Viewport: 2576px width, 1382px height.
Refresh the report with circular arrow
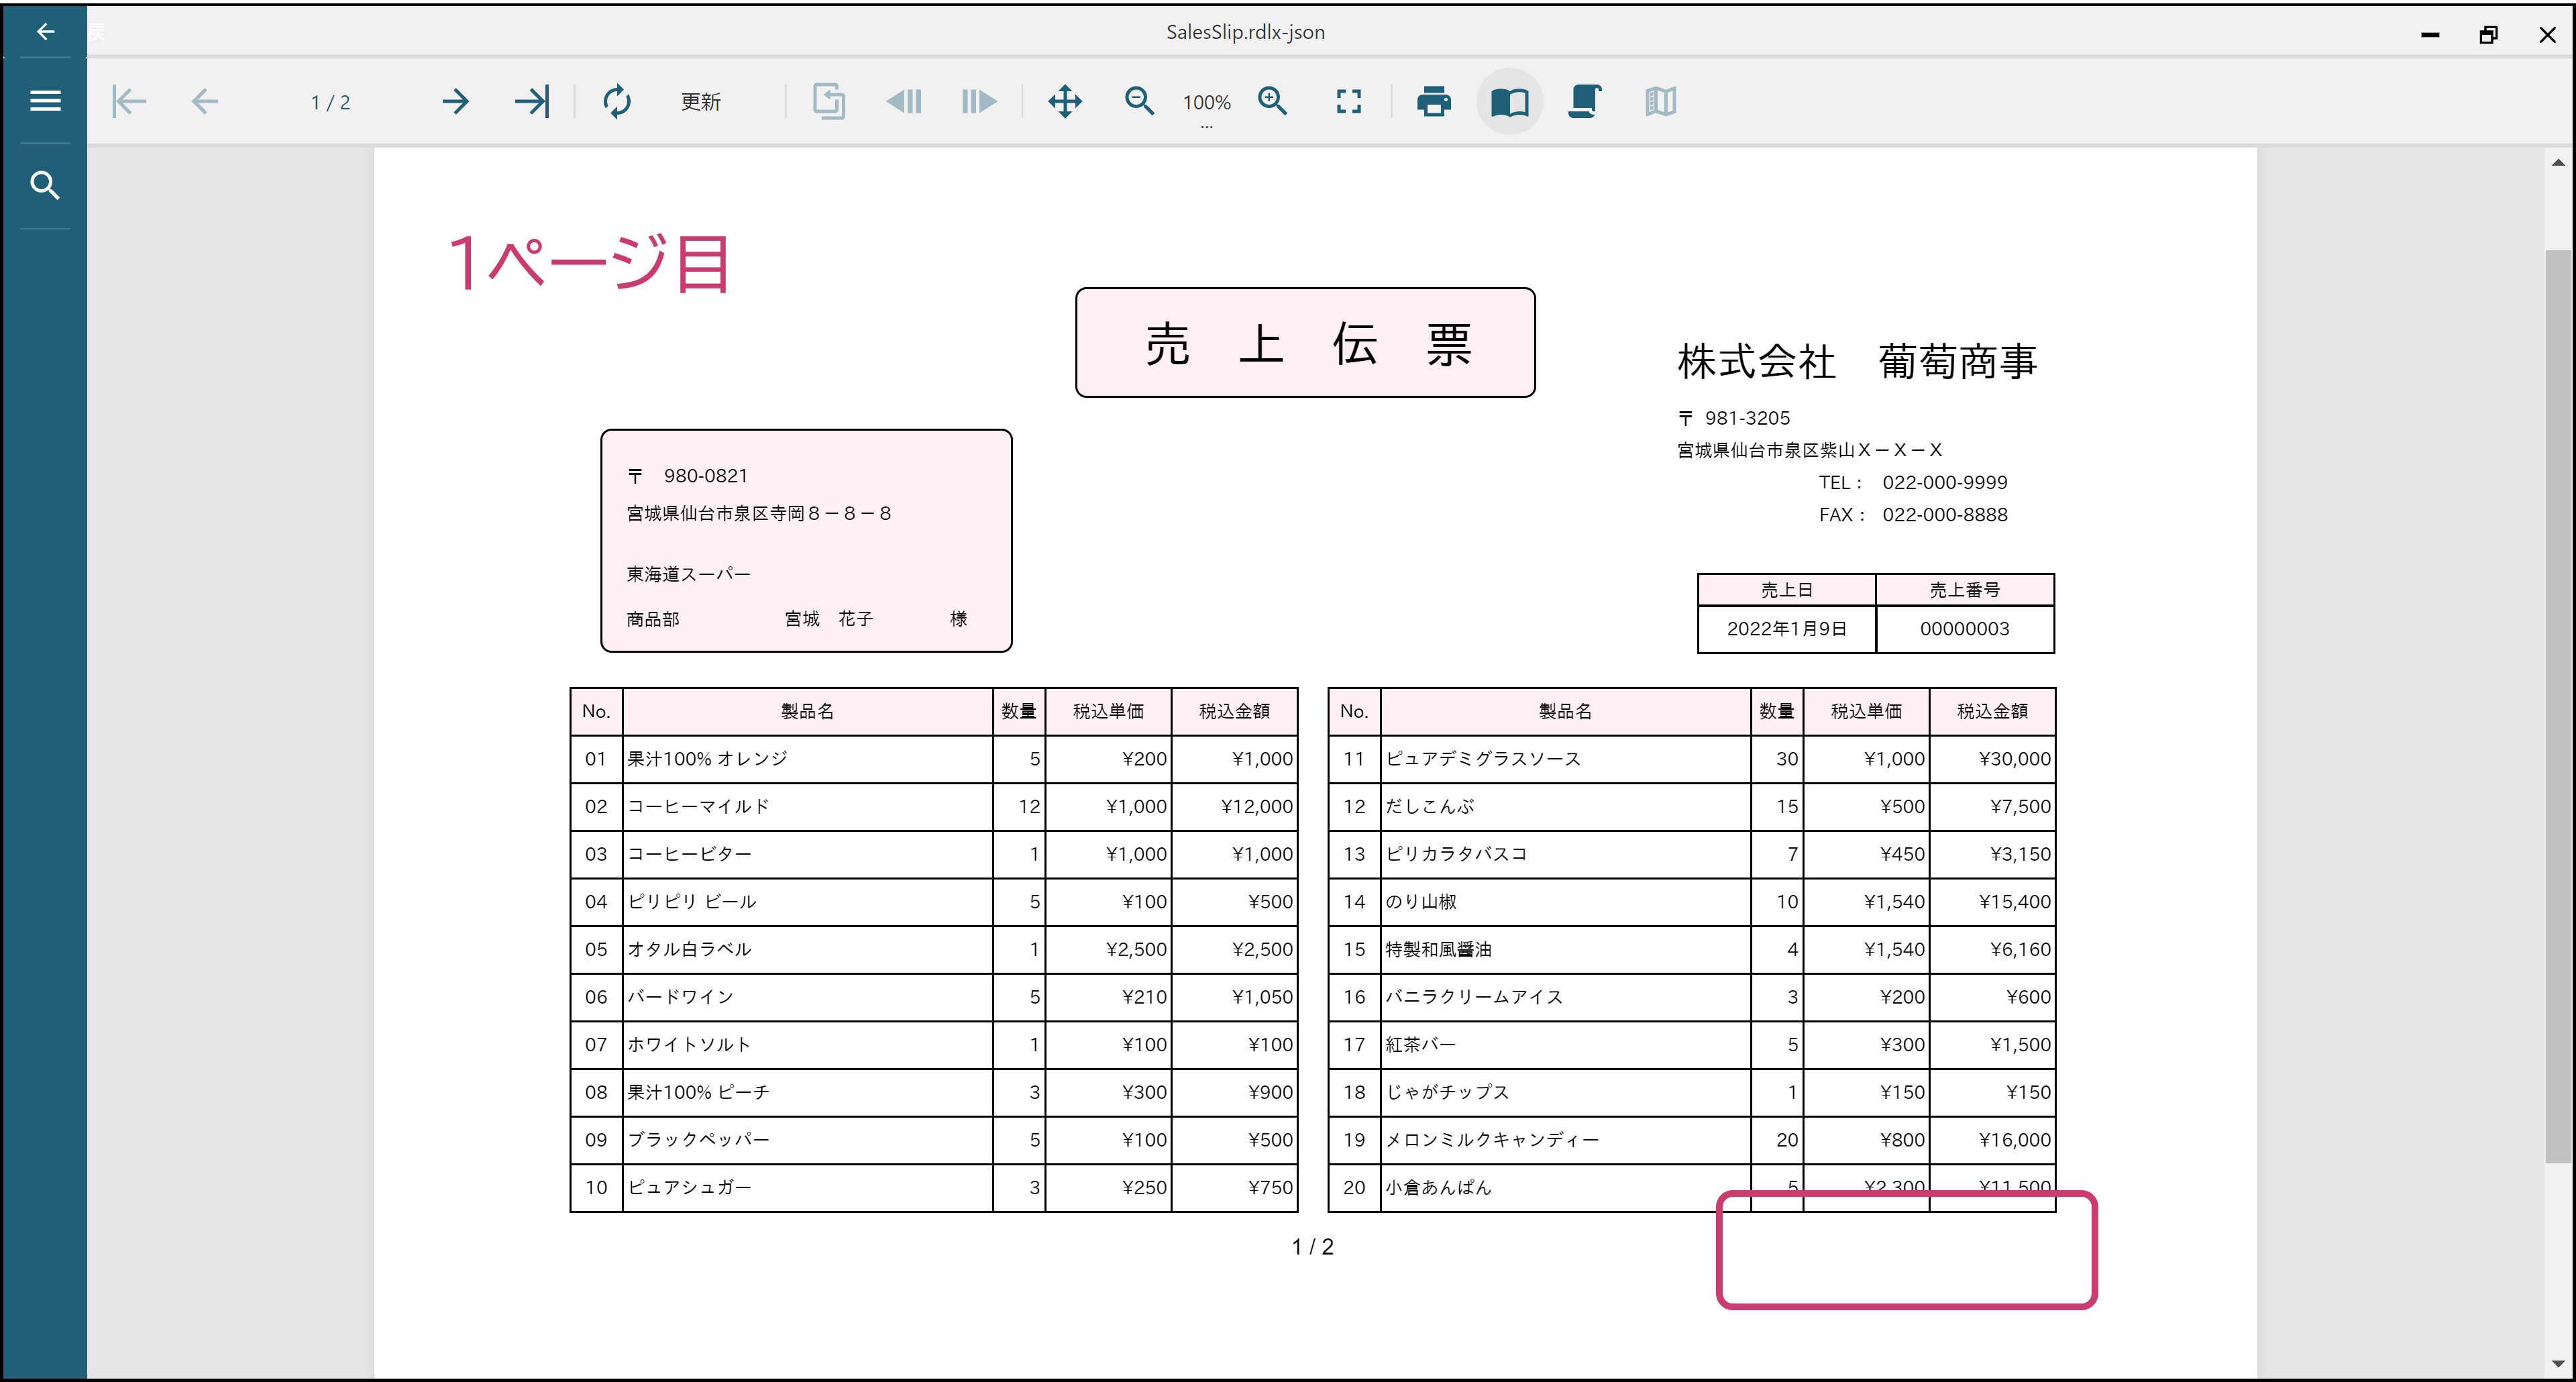[x=617, y=101]
